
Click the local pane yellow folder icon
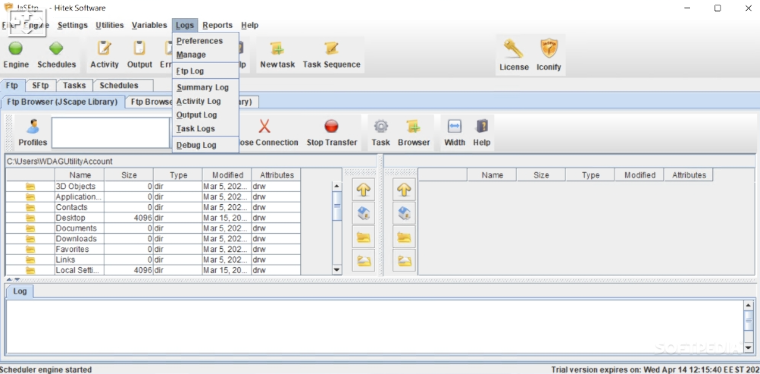pos(363,237)
